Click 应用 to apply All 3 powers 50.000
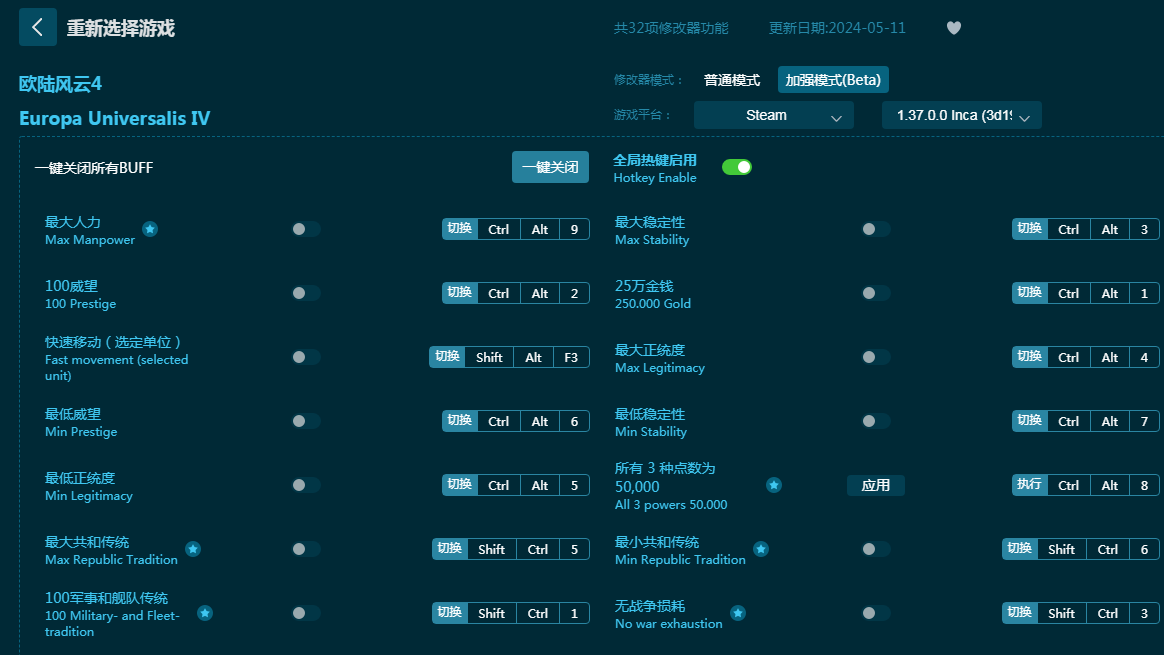The height and width of the screenshot is (655, 1164). click(876, 485)
